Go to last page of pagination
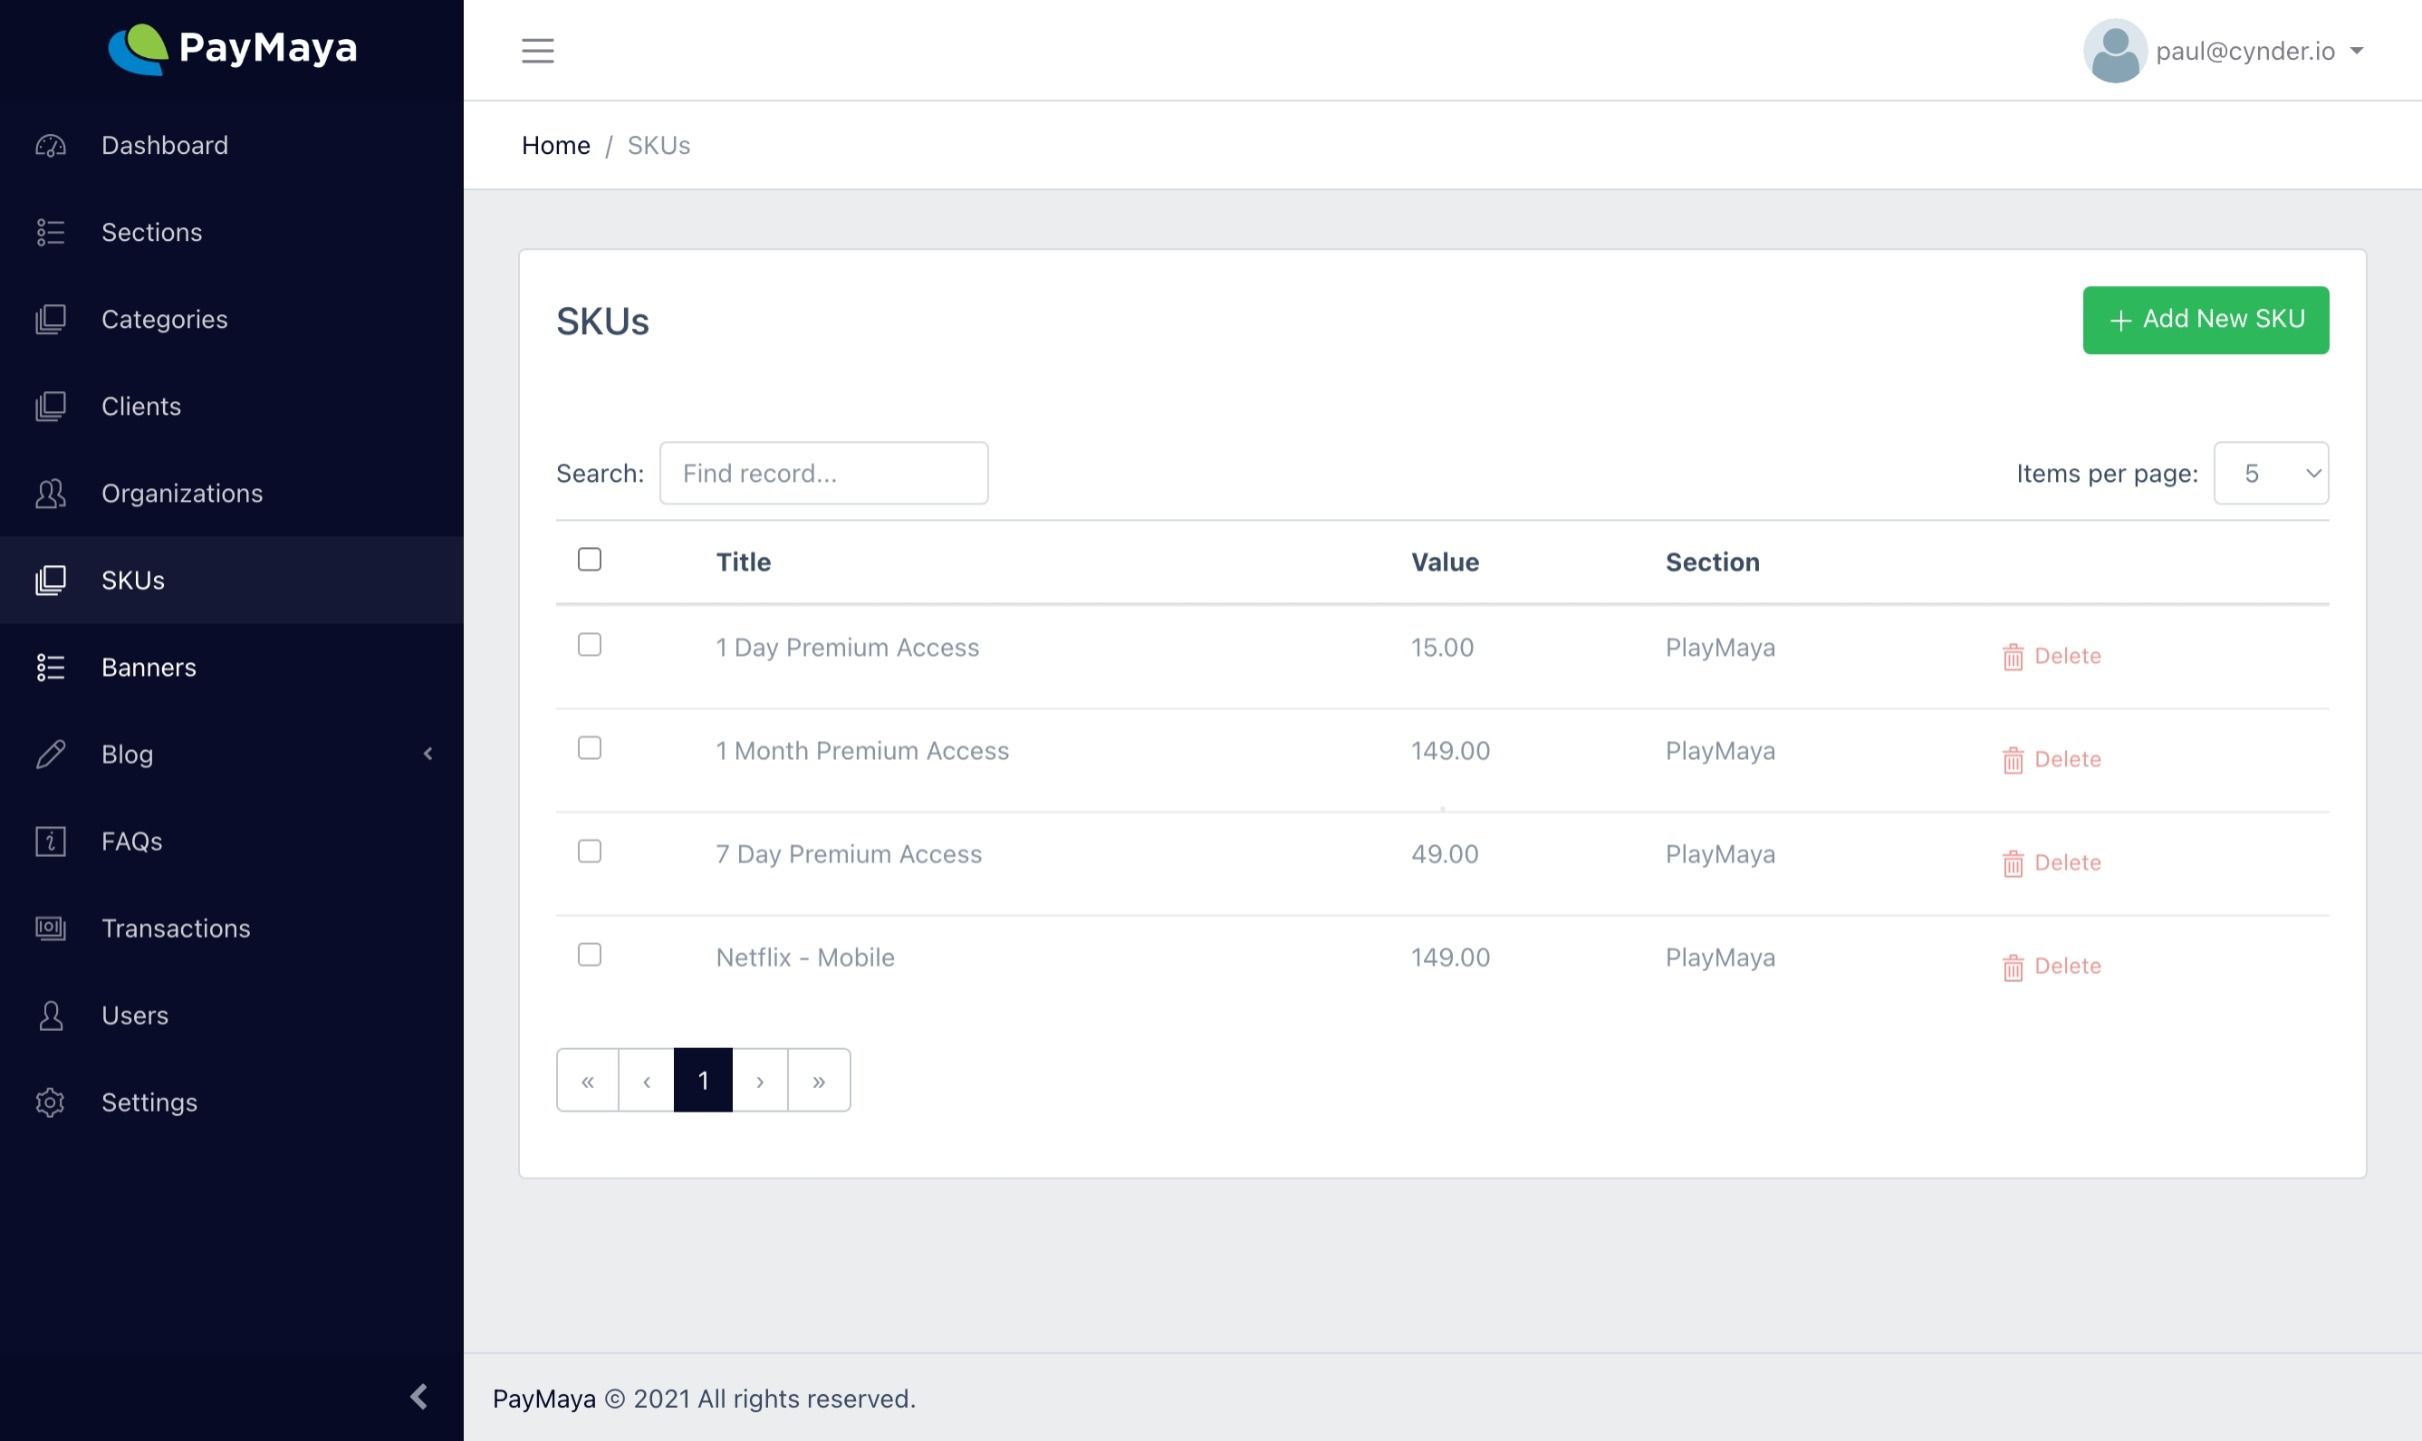Screen dimensions: 2422x1441 (x=819, y=1080)
